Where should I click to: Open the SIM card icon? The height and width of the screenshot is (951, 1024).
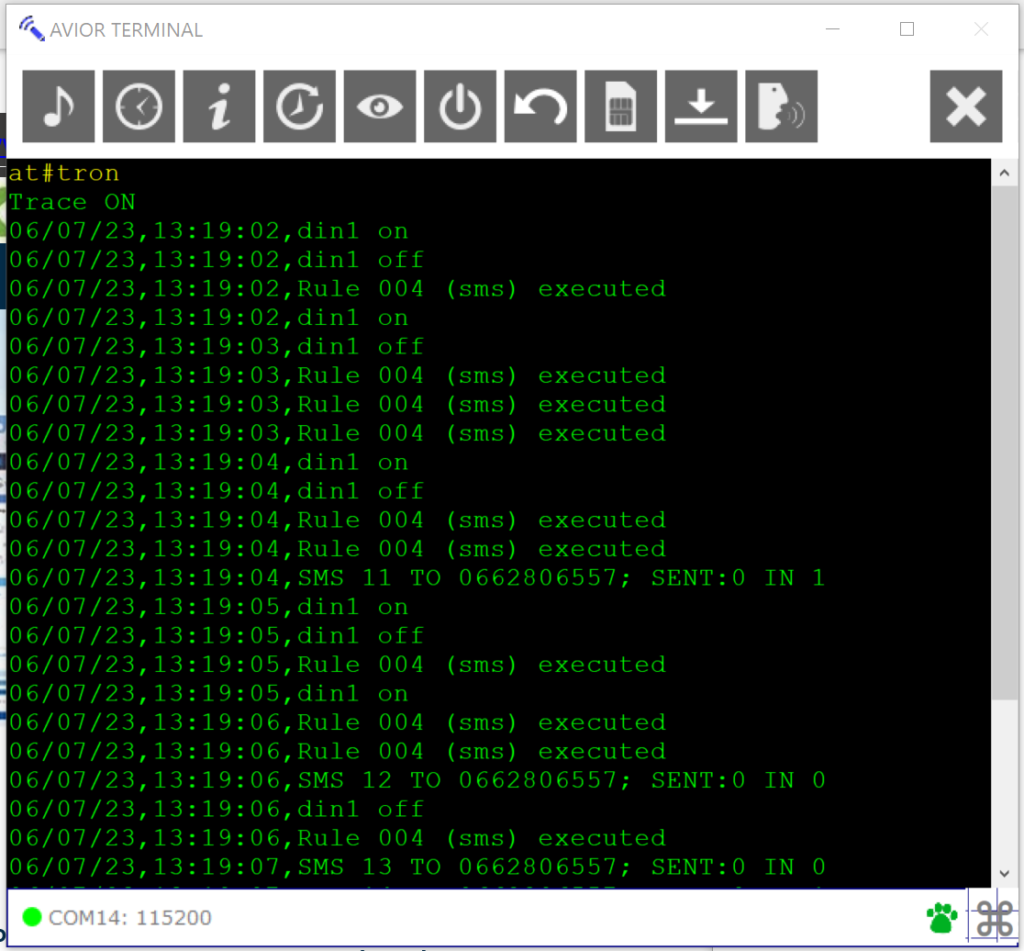(621, 107)
